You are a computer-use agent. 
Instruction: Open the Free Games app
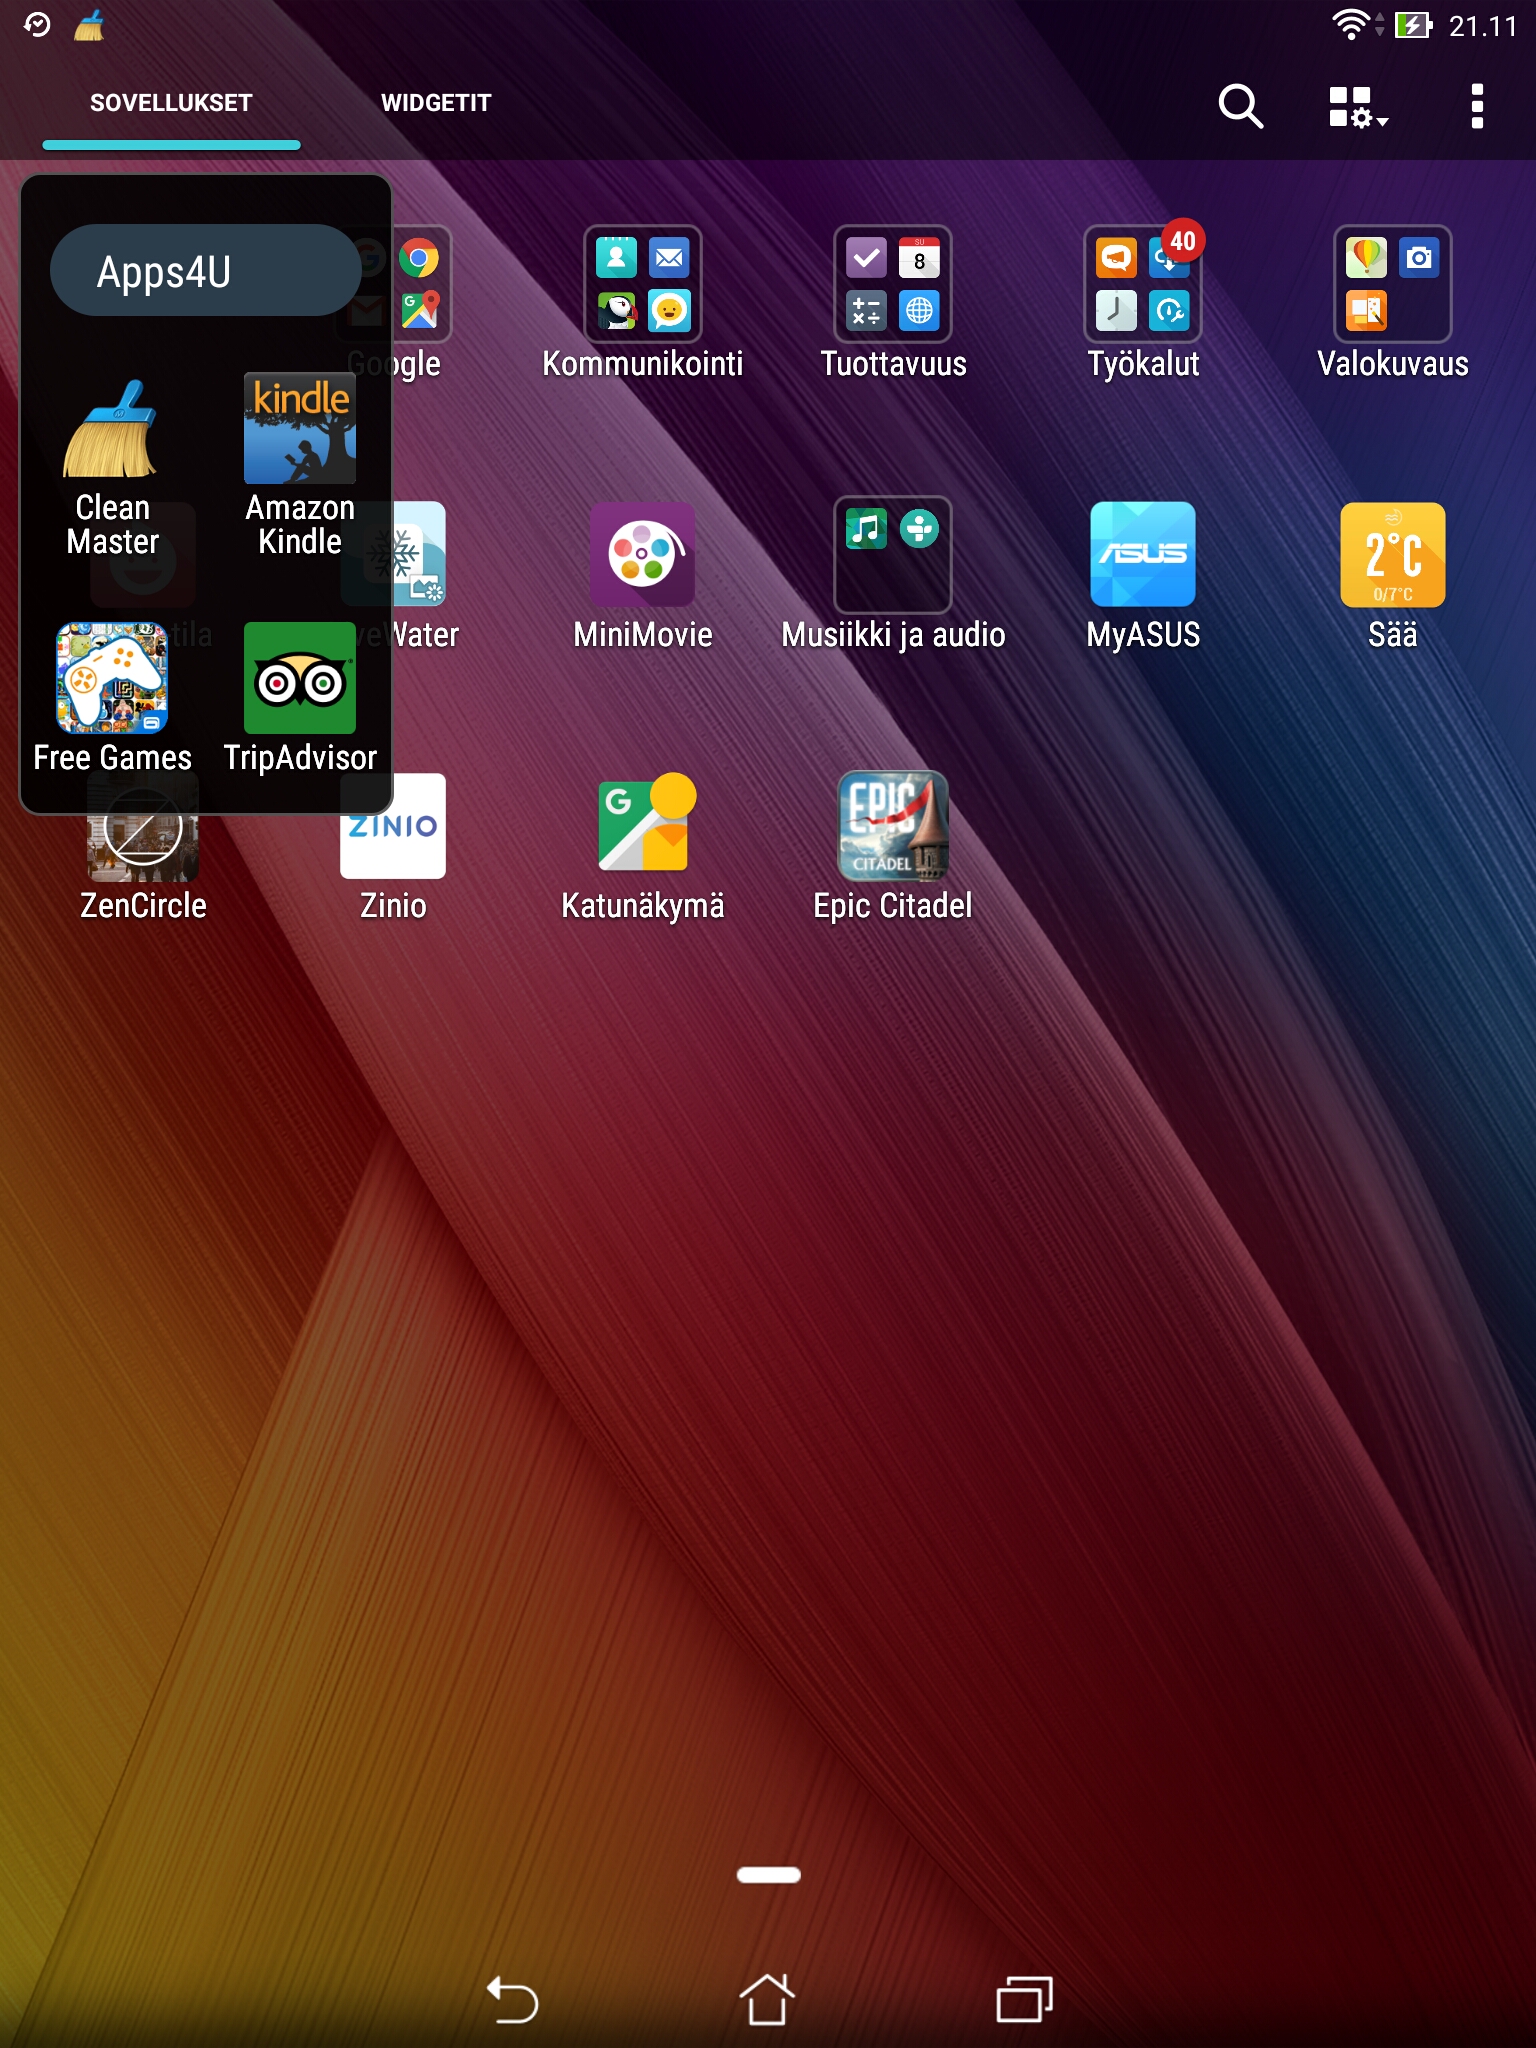point(112,698)
